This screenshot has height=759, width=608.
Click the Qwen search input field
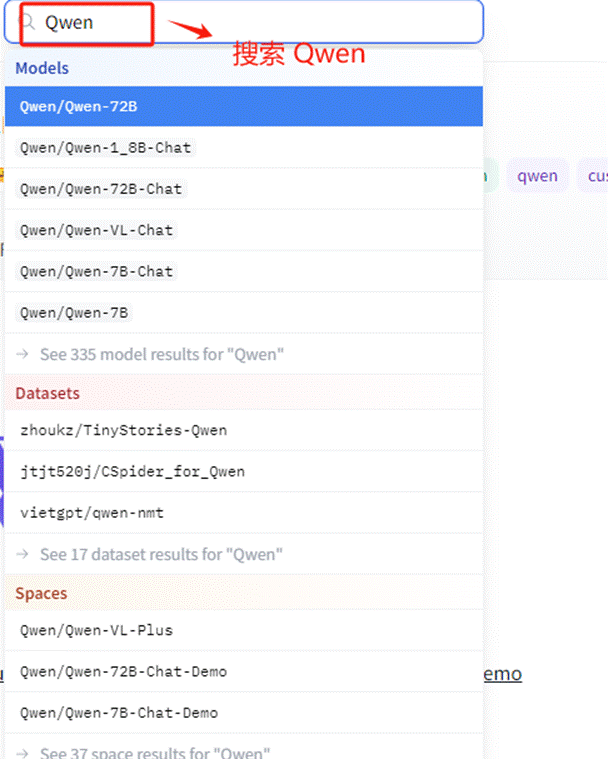point(250,22)
